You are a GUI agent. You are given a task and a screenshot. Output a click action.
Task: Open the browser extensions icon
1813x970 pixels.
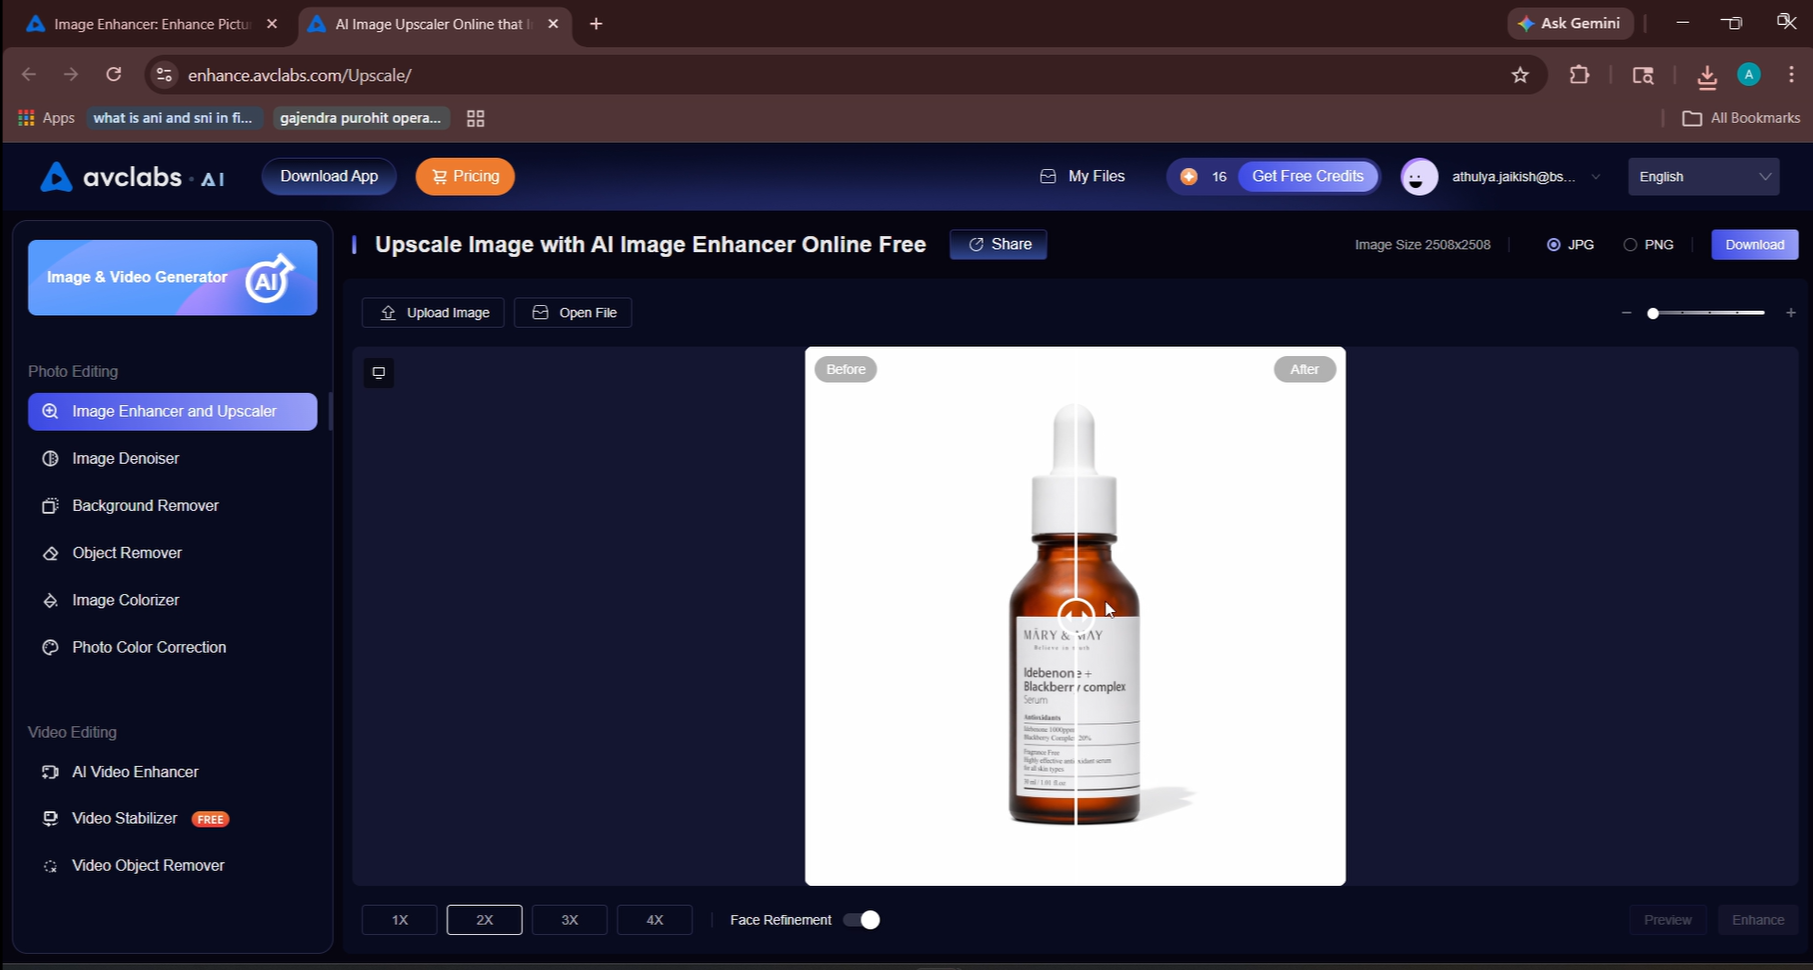click(1579, 75)
